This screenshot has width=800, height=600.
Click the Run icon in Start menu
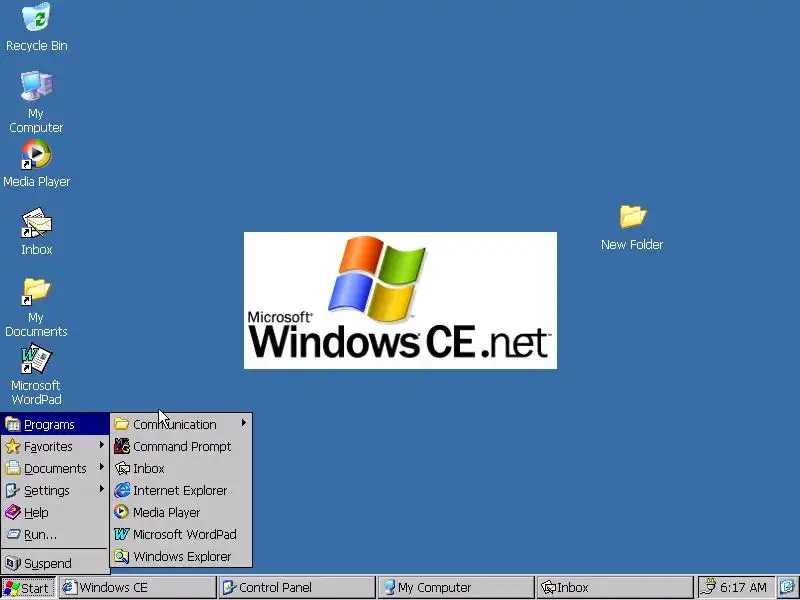pyautogui.click(x=13, y=534)
